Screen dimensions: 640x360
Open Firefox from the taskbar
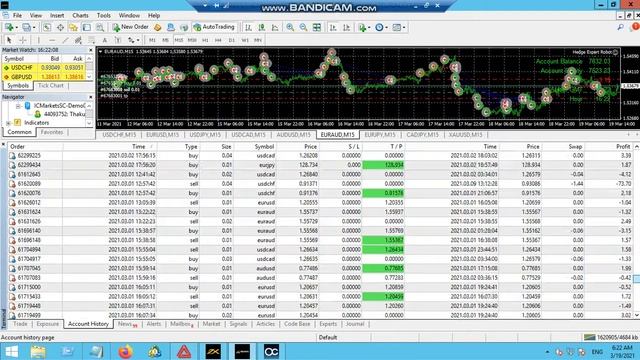tap(125, 351)
